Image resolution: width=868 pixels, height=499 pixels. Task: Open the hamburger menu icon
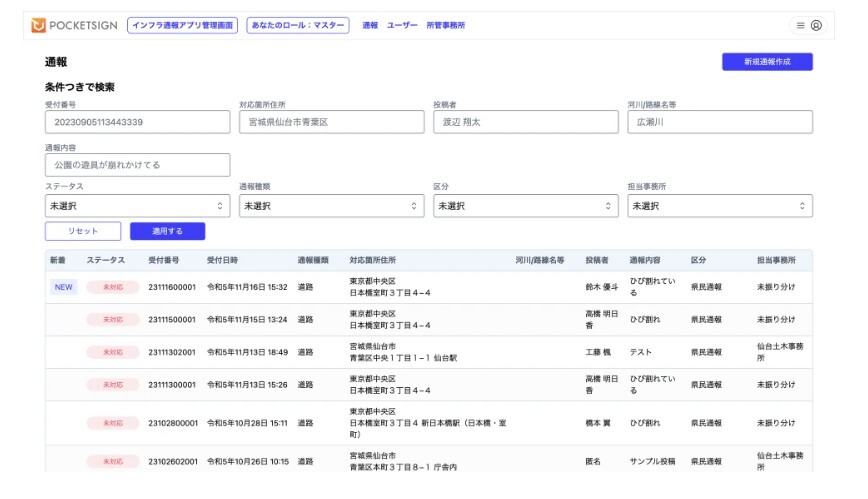coord(800,25)
